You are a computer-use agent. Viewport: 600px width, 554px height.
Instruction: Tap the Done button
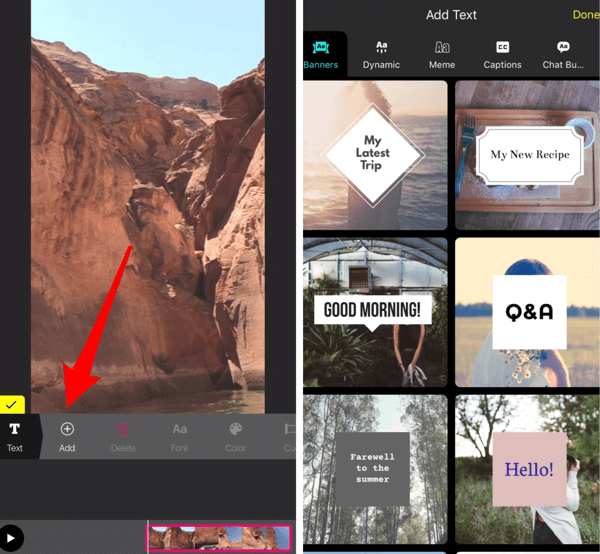pos(585,15)
